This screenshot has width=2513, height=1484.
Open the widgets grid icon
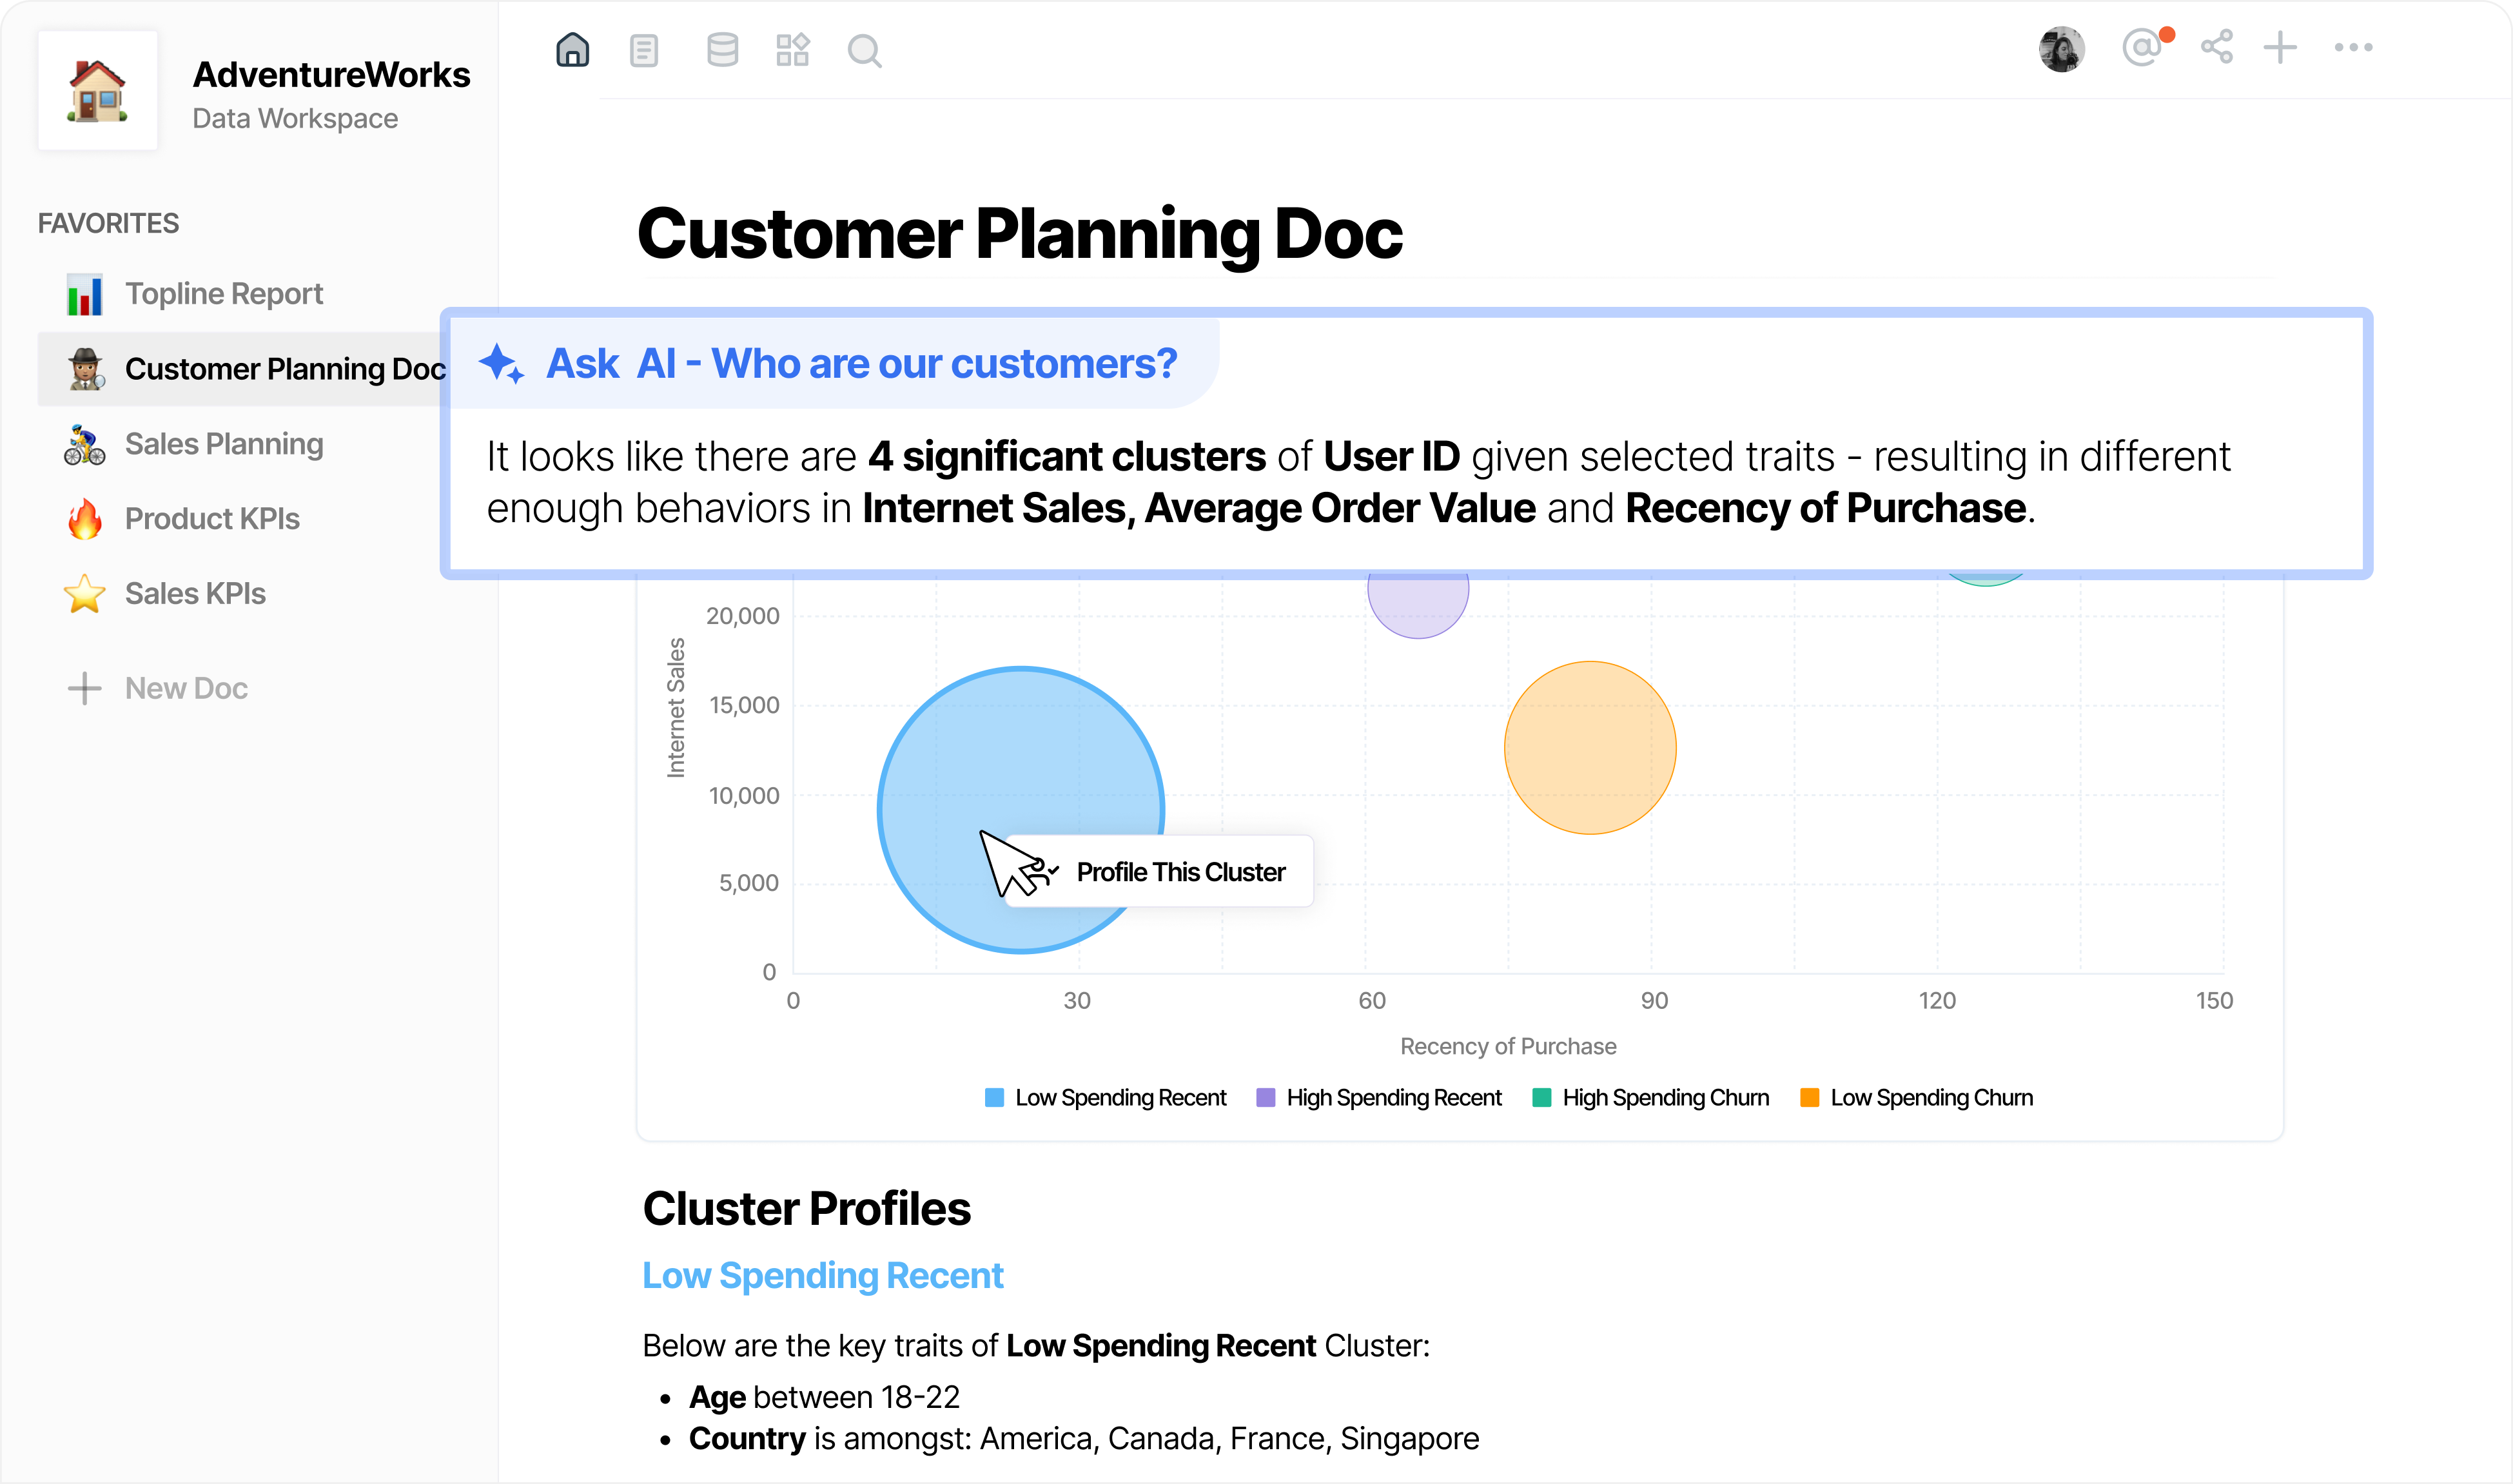pos(793,50)
